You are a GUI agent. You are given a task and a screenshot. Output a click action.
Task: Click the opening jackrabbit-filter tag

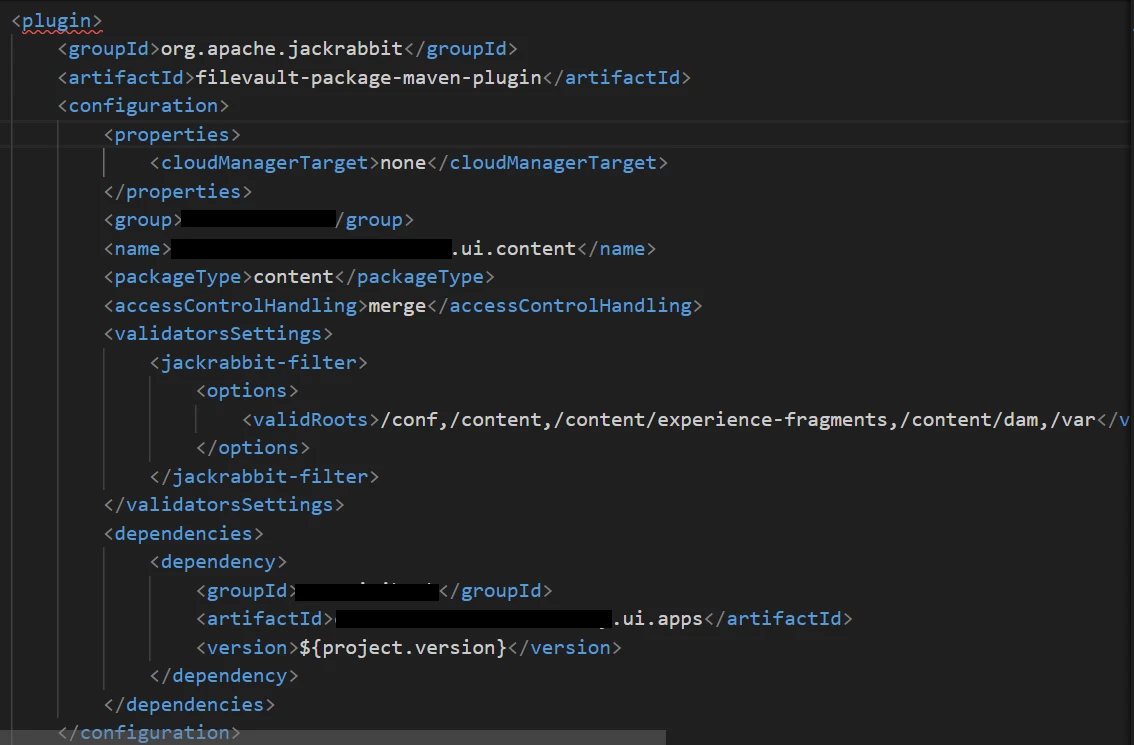259,362
